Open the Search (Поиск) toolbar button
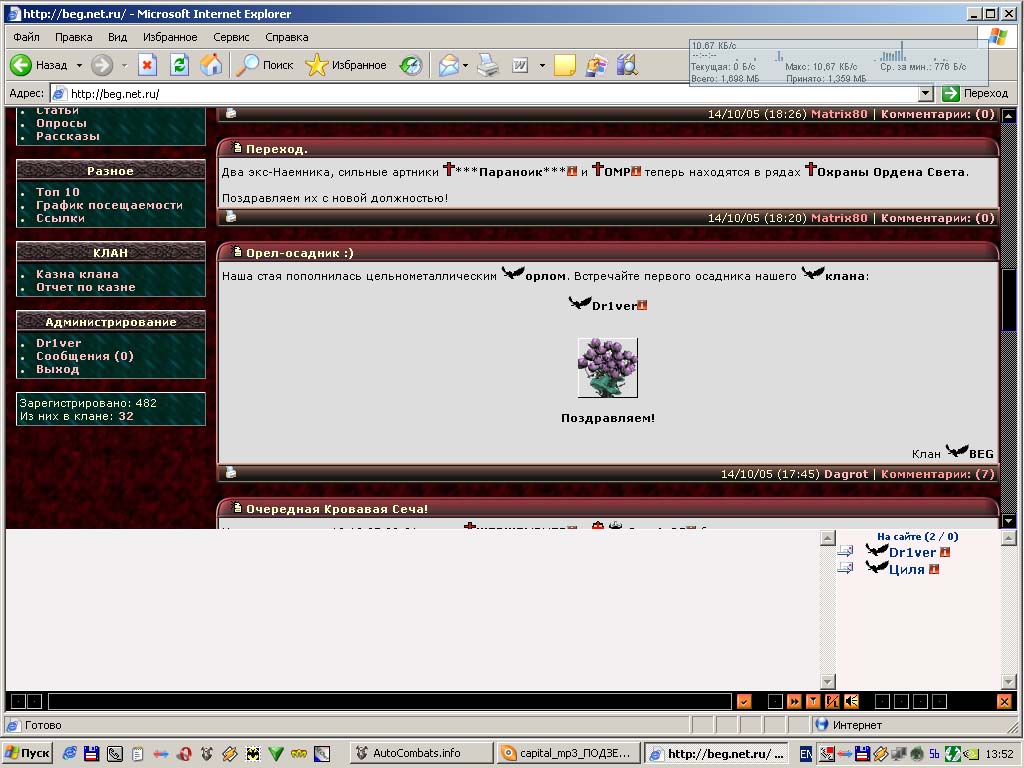Image resolution: width=1024 pixels, height=768 pixels. click(264, 65)
